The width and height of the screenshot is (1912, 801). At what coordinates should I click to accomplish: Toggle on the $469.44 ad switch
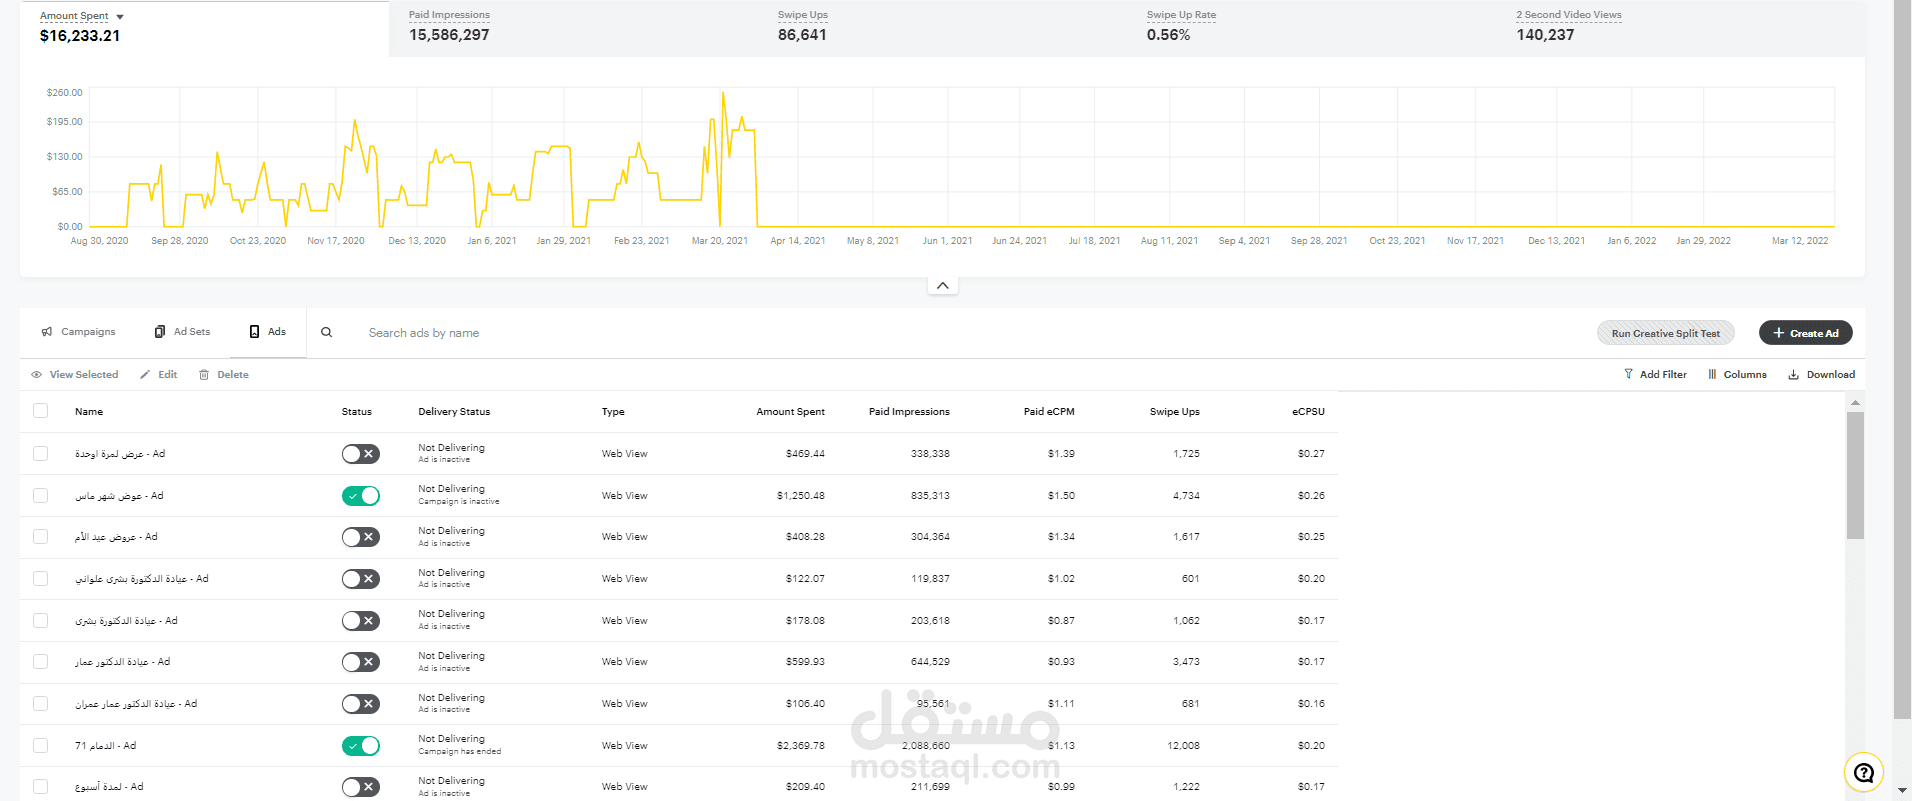[x=361, y=454]
